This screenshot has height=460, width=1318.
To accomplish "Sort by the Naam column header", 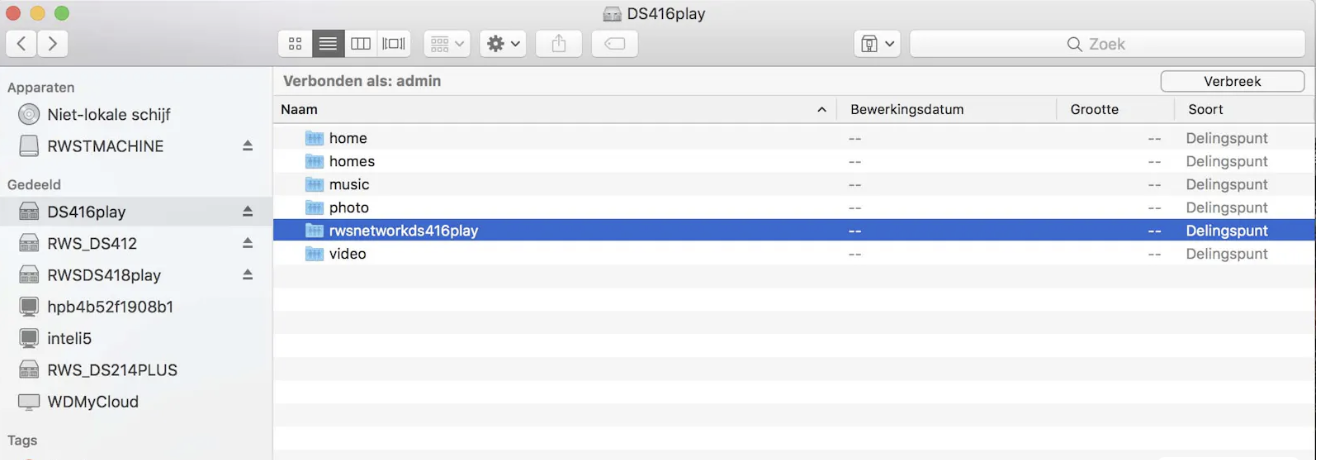I will click(x=550, y=109).
